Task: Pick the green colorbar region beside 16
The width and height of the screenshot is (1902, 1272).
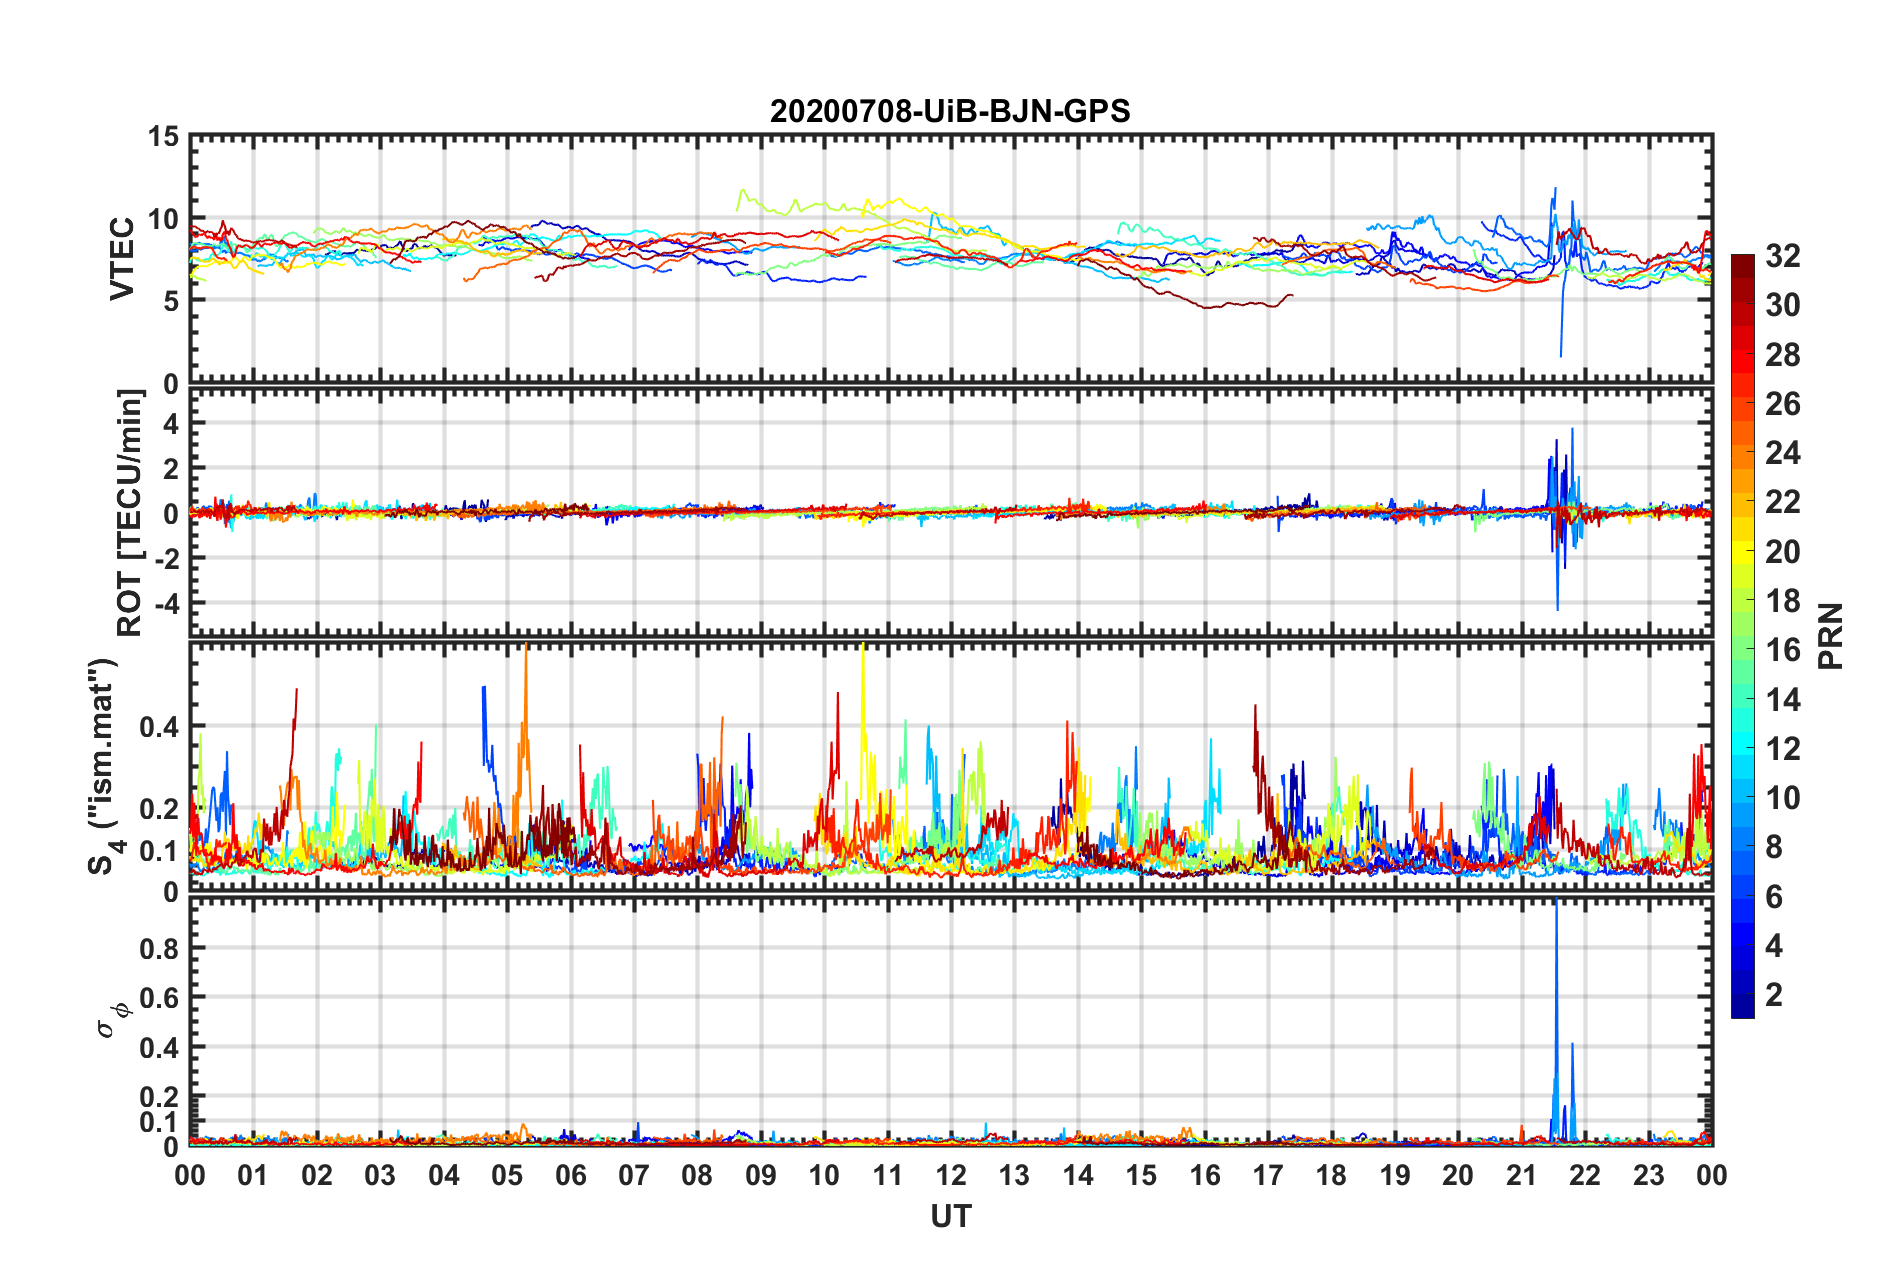Action: point(1742,650)
